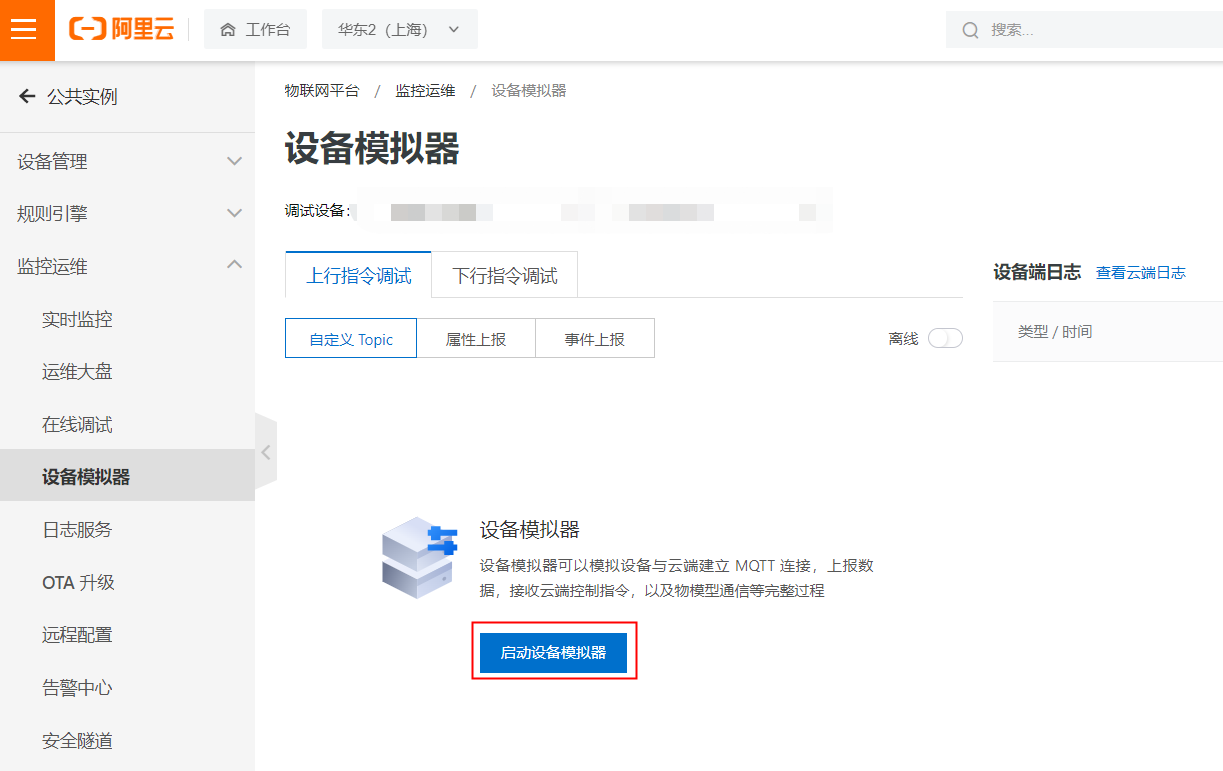Click the search magnifier icon
This screenshot has height=771, width=1223.
(969, 29)
